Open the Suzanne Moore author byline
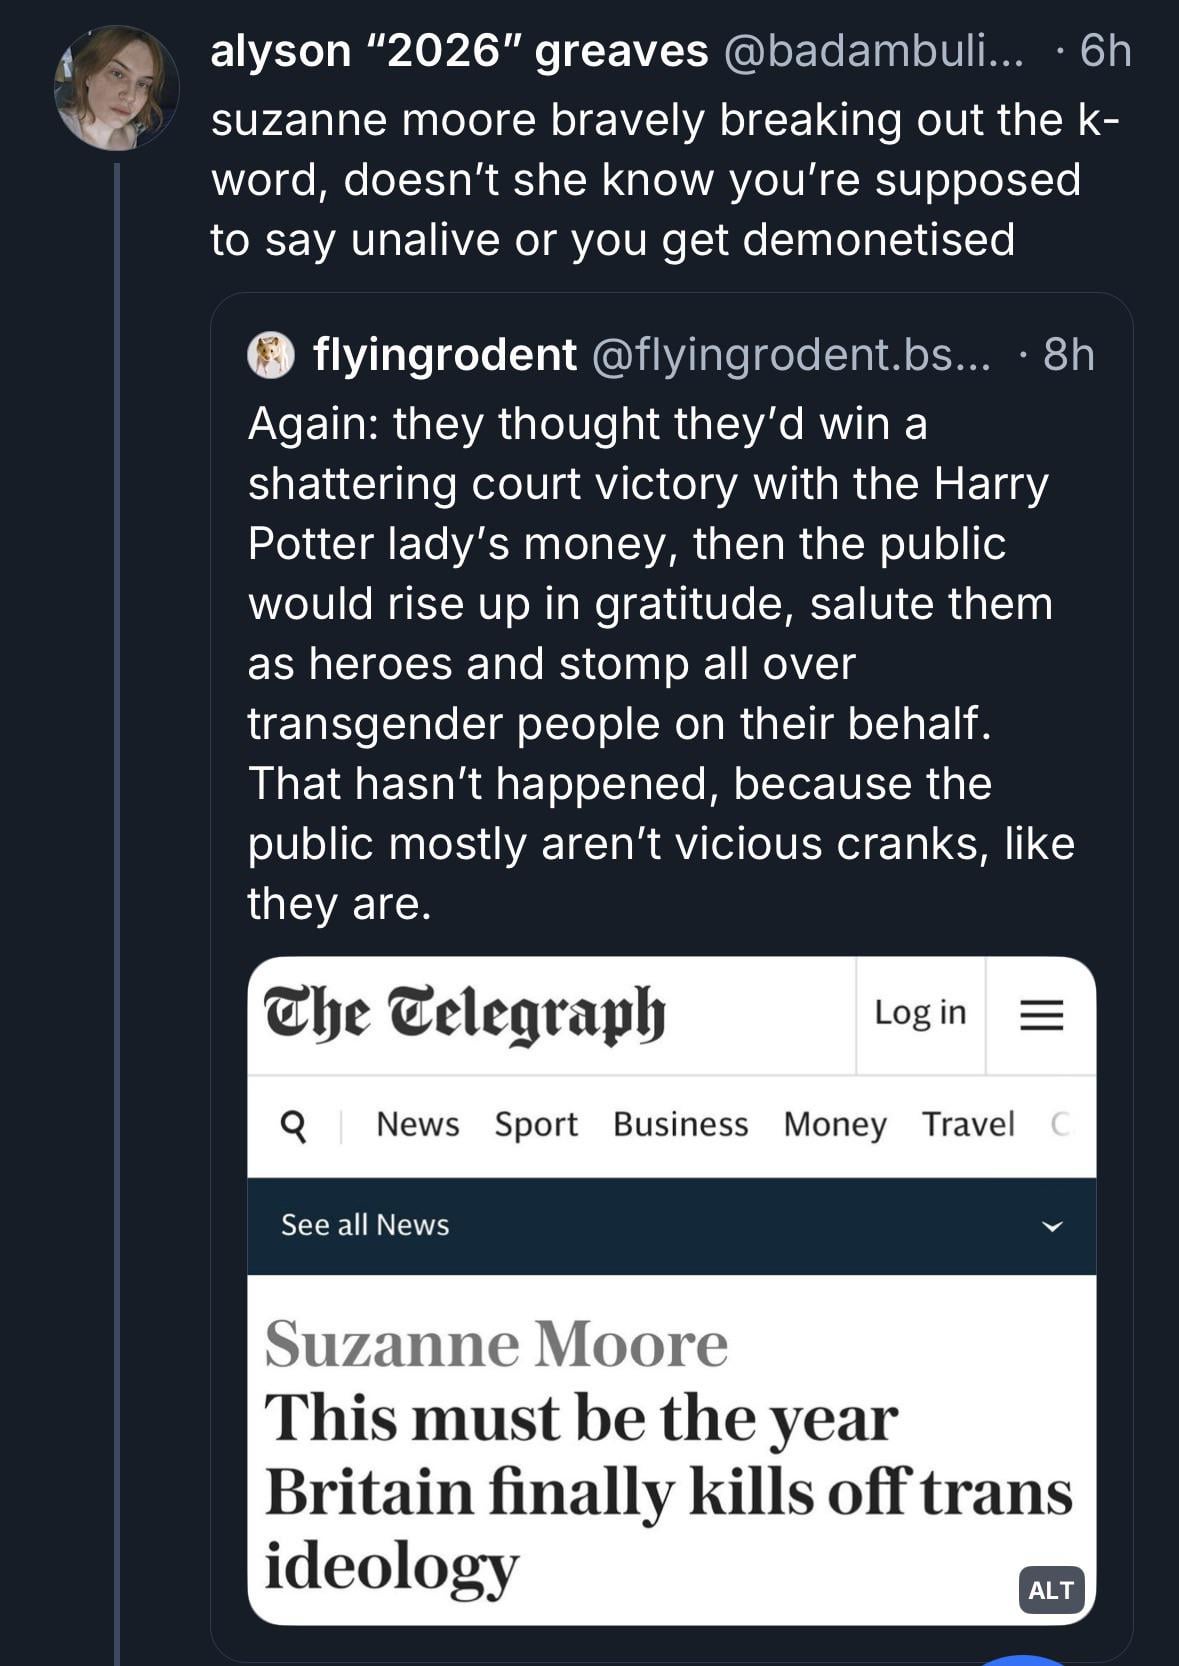Viewport: 1179px width, 1666px height. click(496, 1343)
